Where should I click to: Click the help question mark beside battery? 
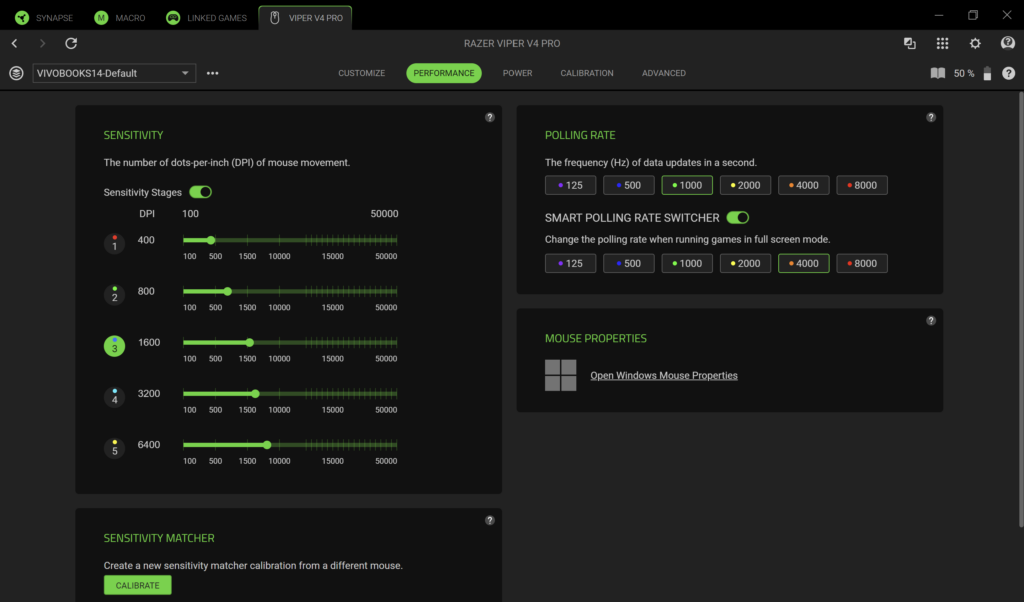[x=1008, y=73]
